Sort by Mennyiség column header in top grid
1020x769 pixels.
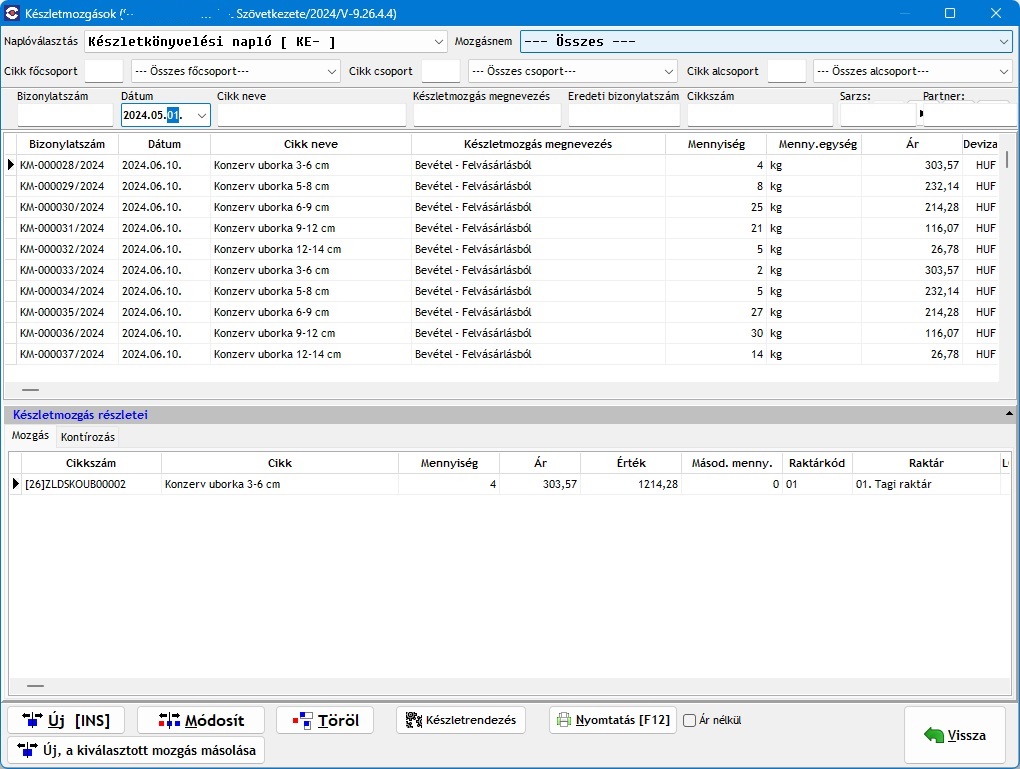(x=716, y=144)
